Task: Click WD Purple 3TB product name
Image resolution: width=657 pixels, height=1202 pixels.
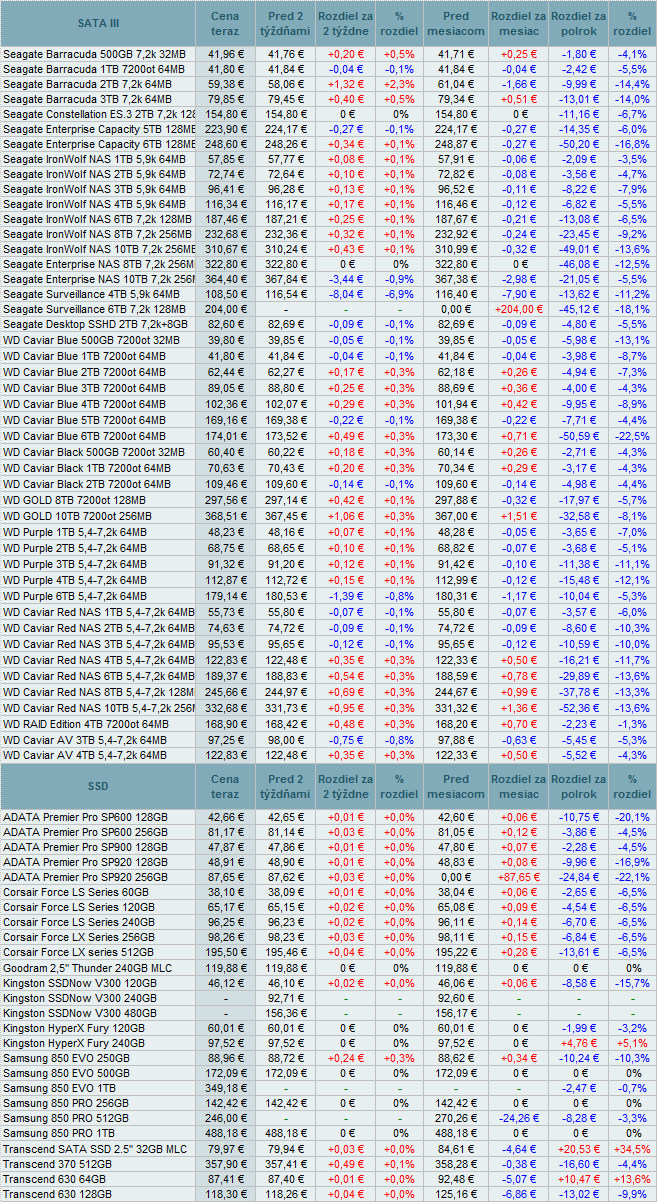Action: coord(75,563)
